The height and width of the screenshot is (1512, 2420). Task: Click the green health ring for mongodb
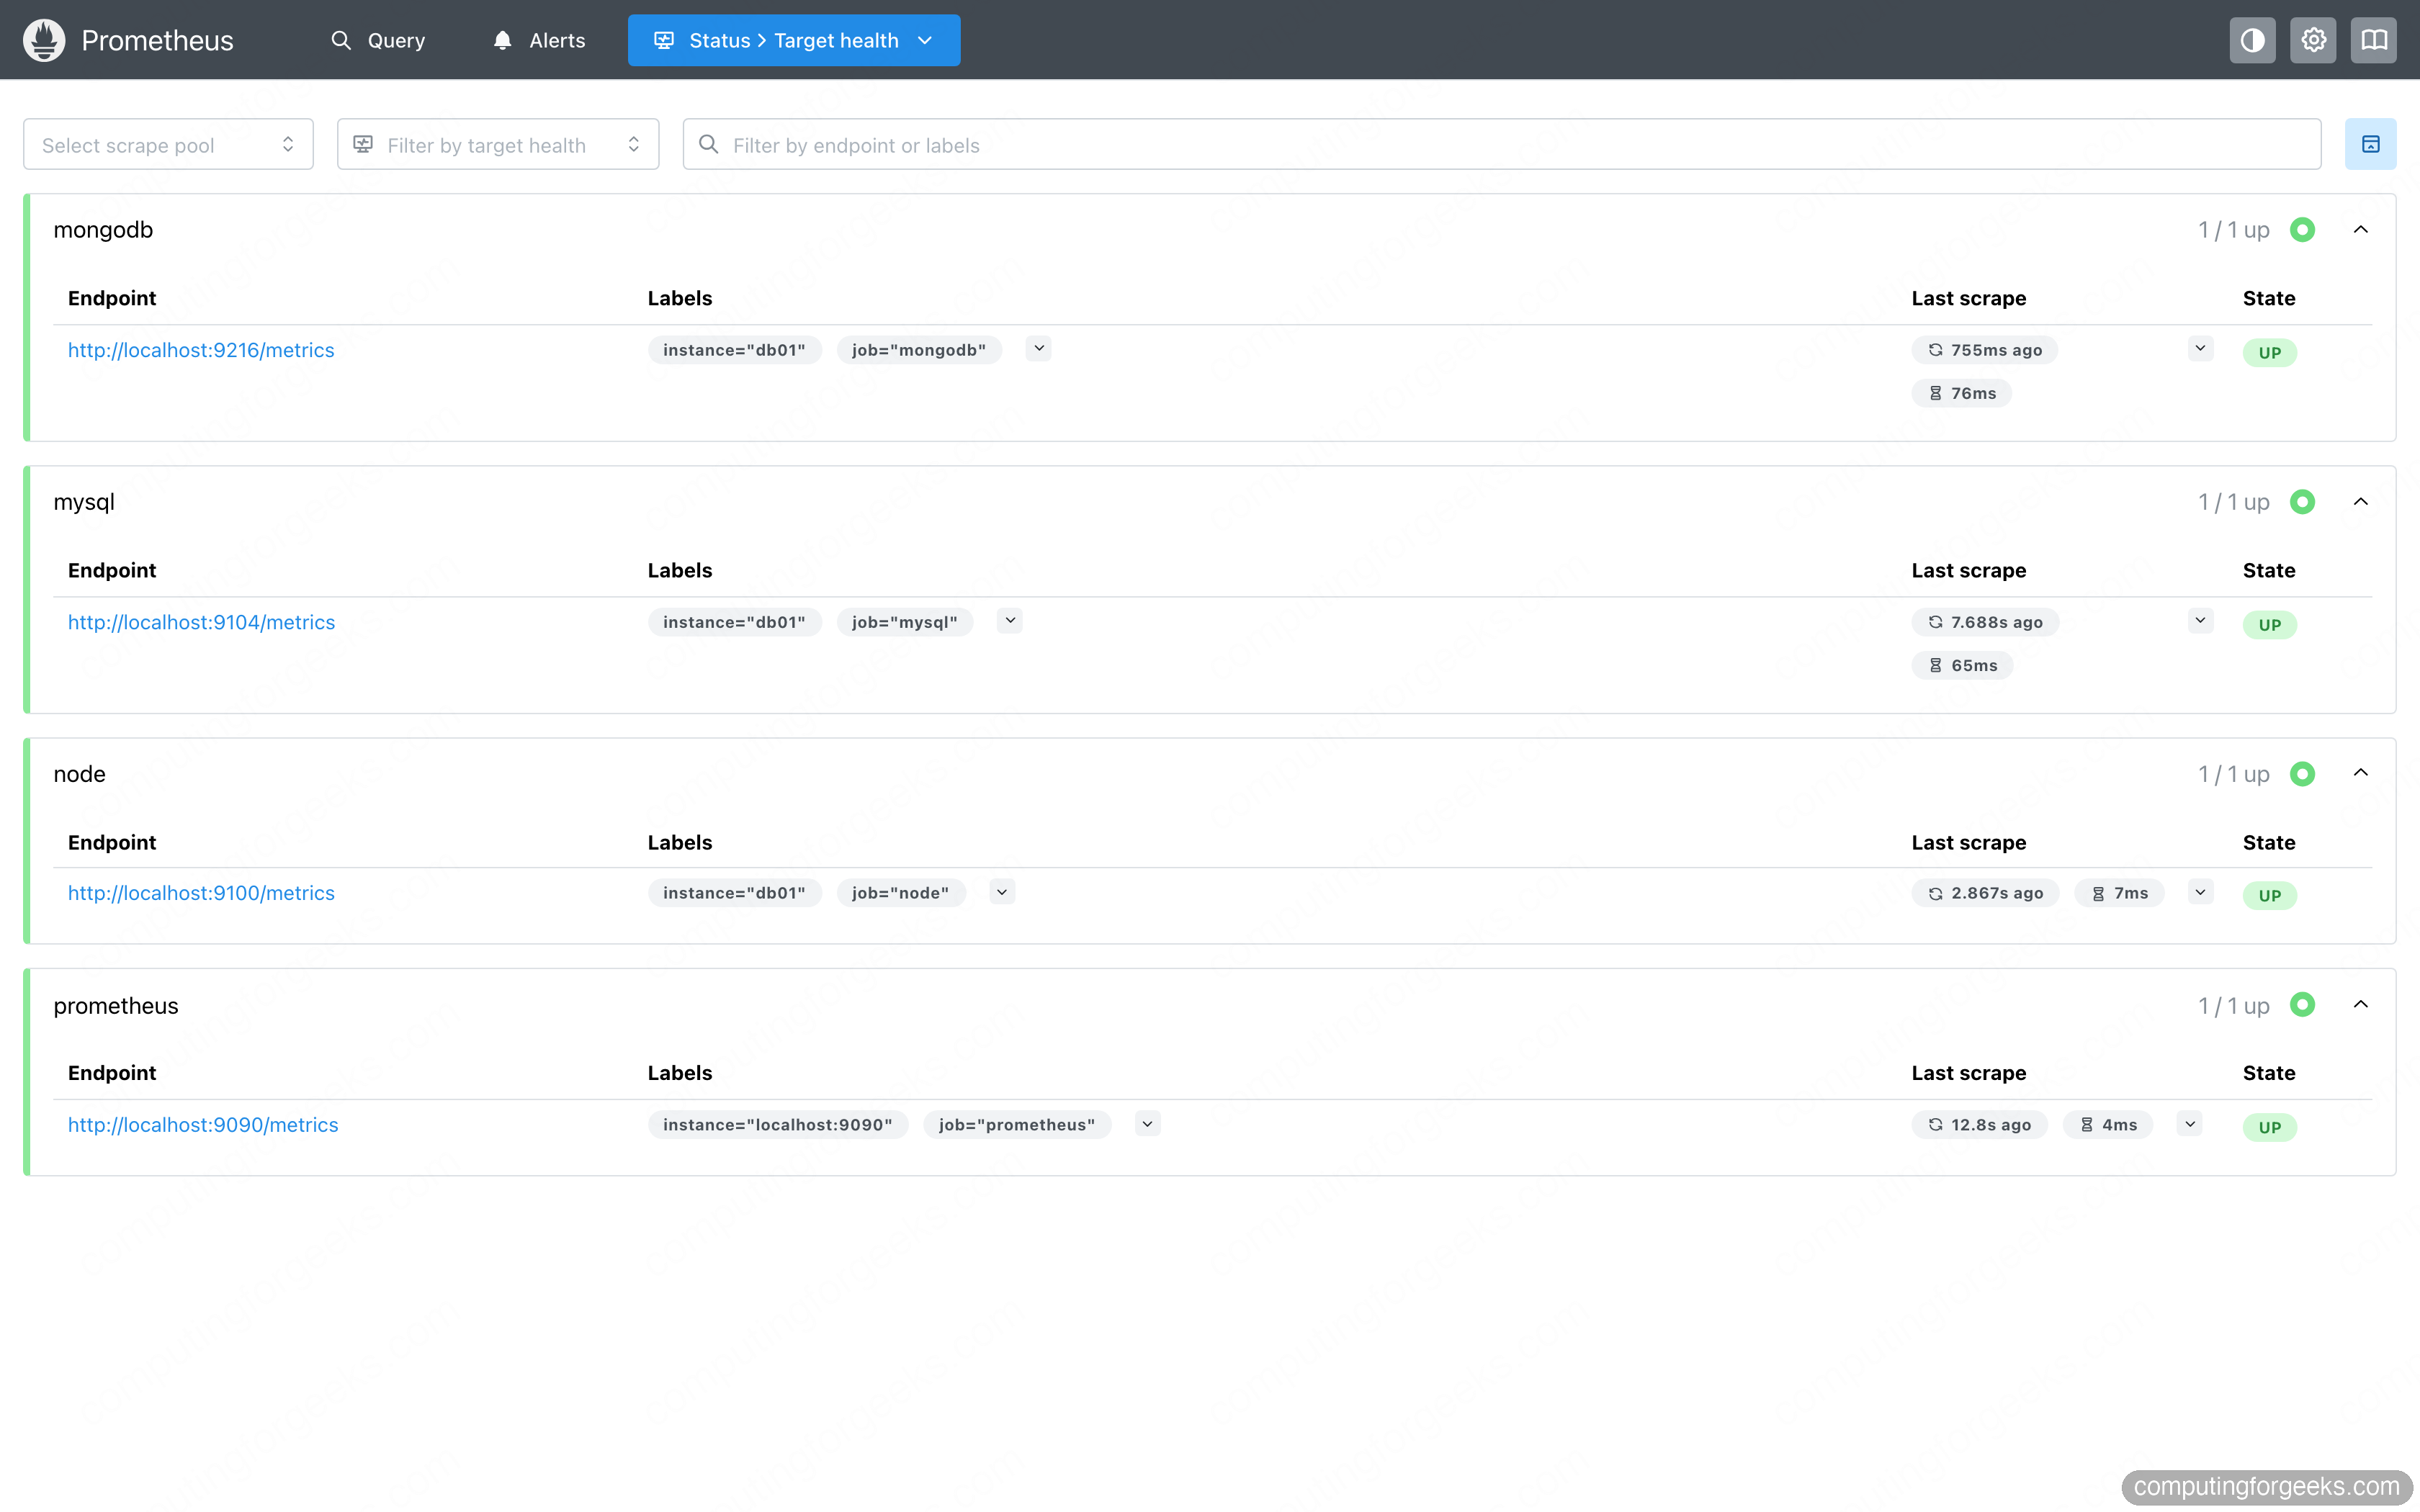point(2302,230)
